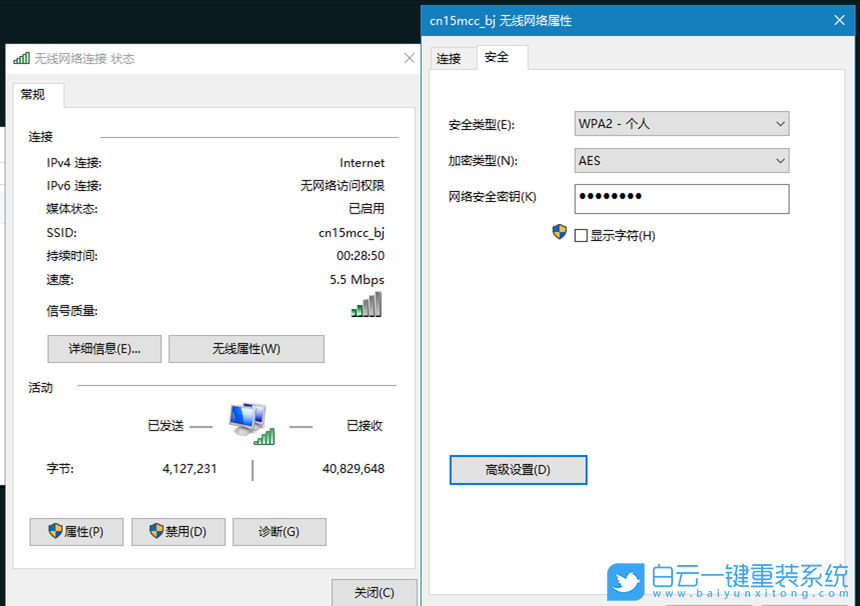Click the 常规 tab
Screen dimensions: 860x606
[x=36, y=94]
